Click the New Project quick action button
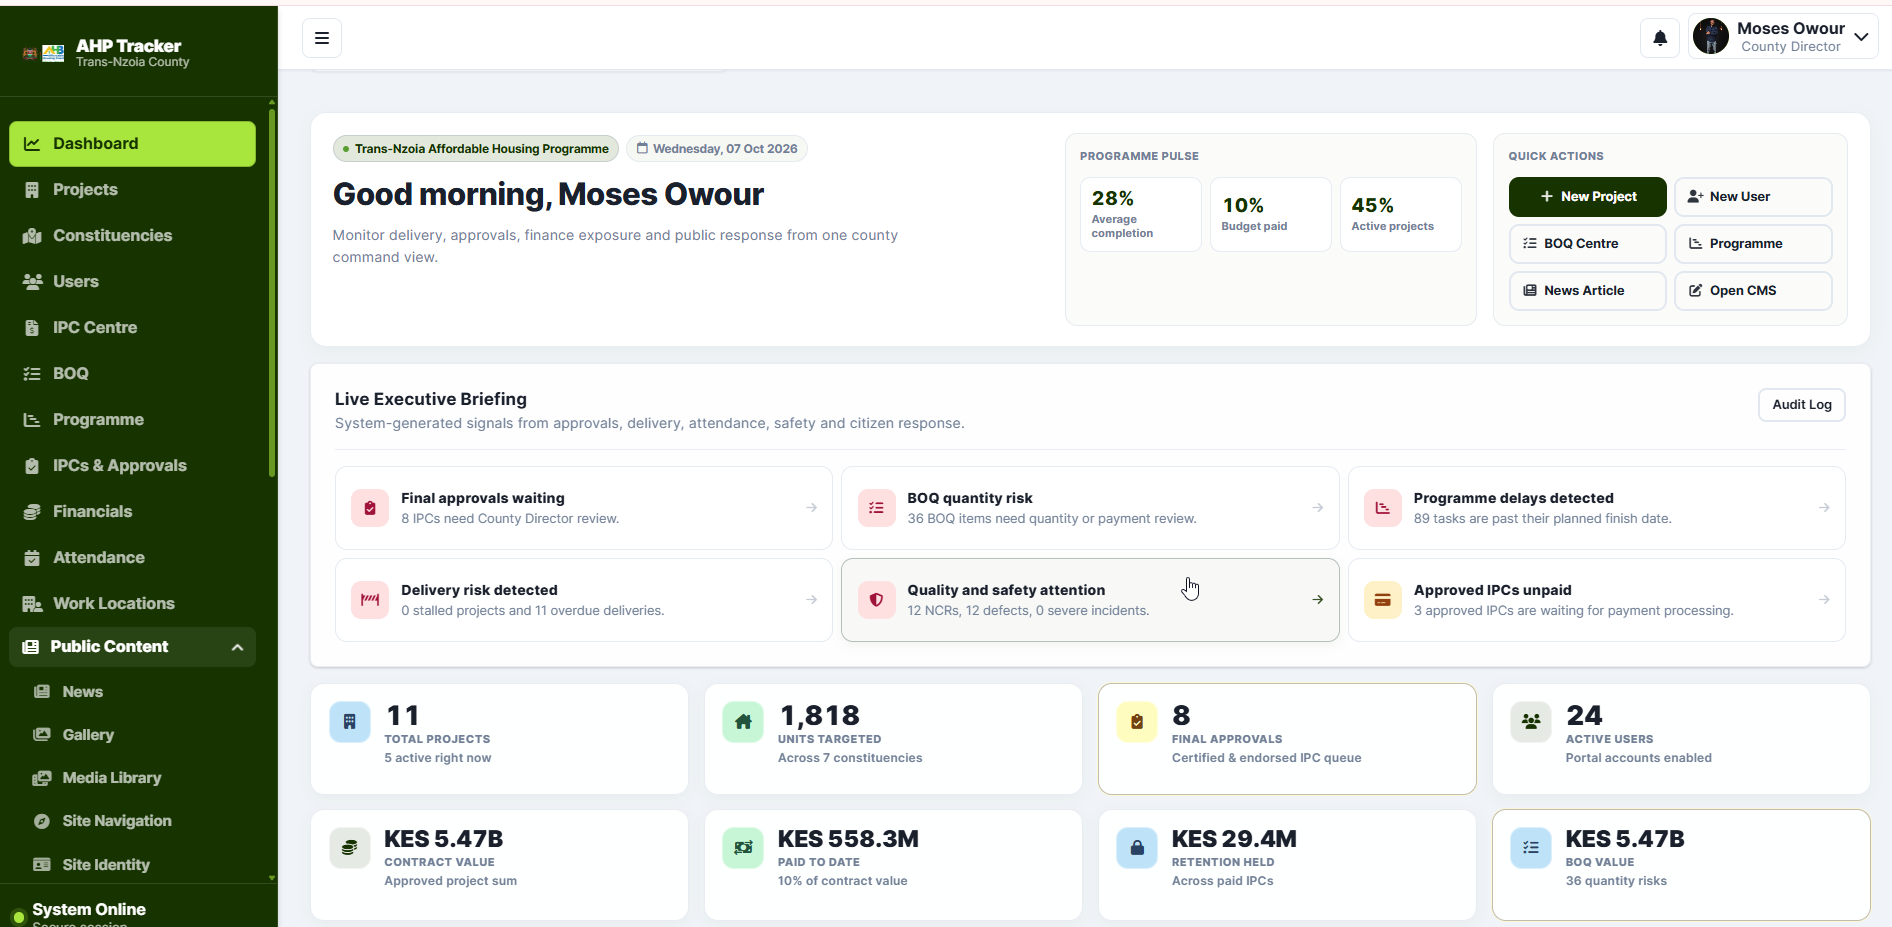The width and height of the screenshot is (1892, 927). pos(1587,197)
